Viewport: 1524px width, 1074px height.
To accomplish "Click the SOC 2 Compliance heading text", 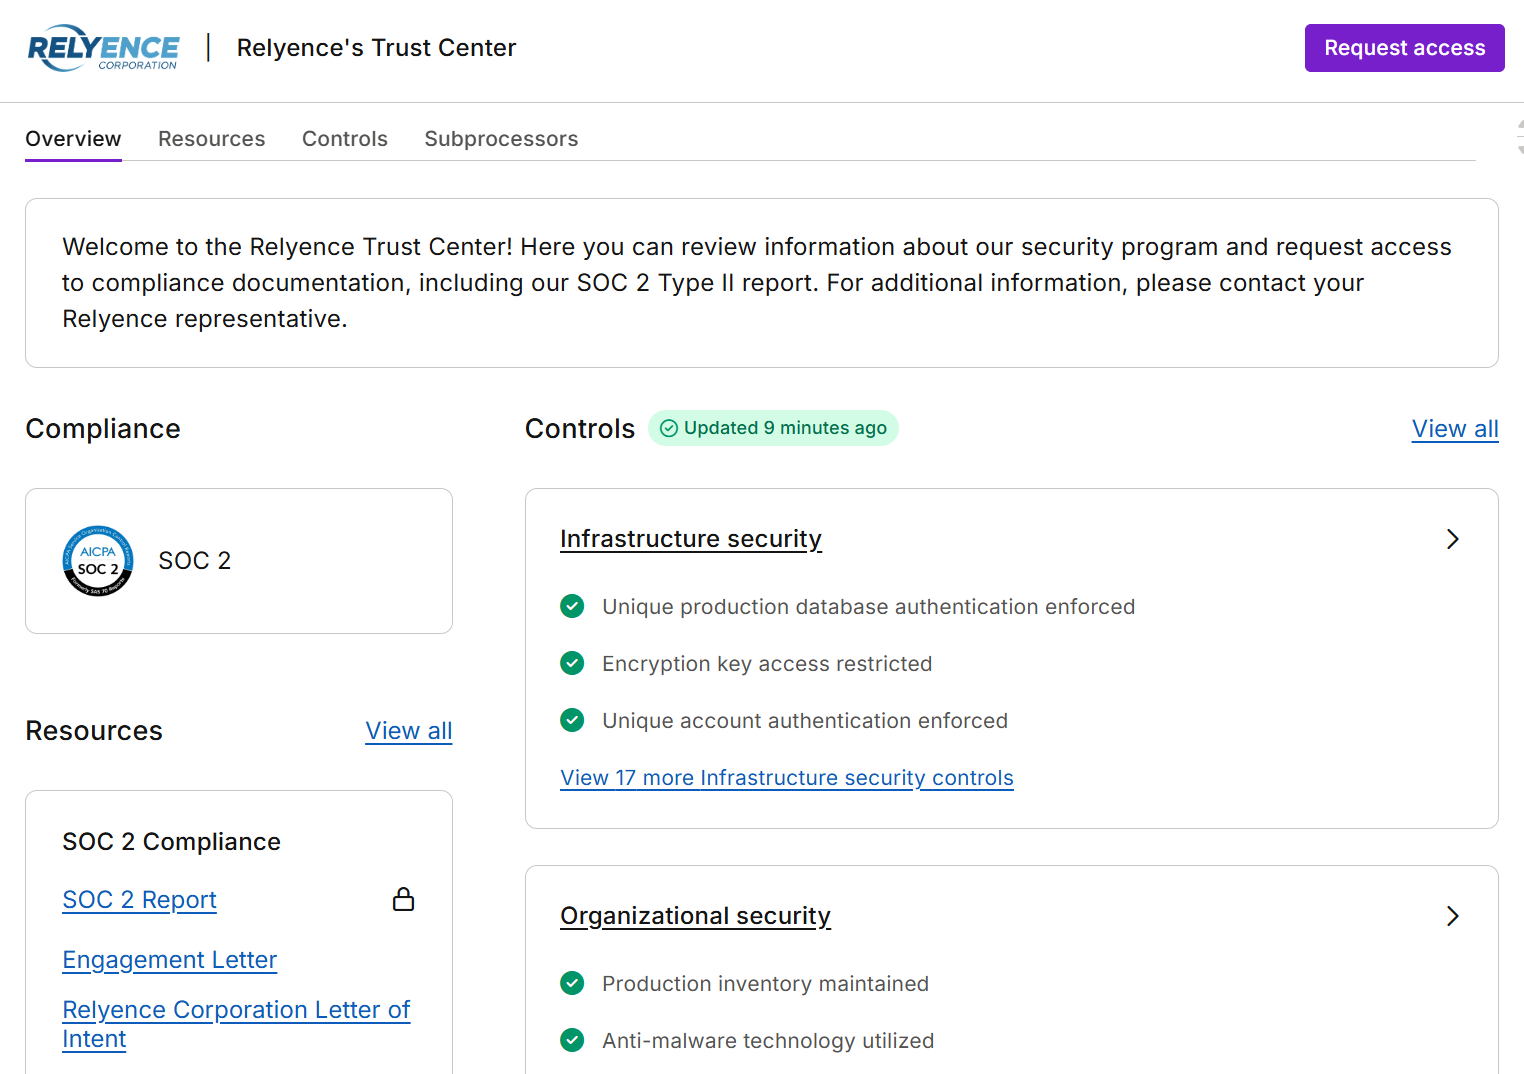I will click(171, 842).
